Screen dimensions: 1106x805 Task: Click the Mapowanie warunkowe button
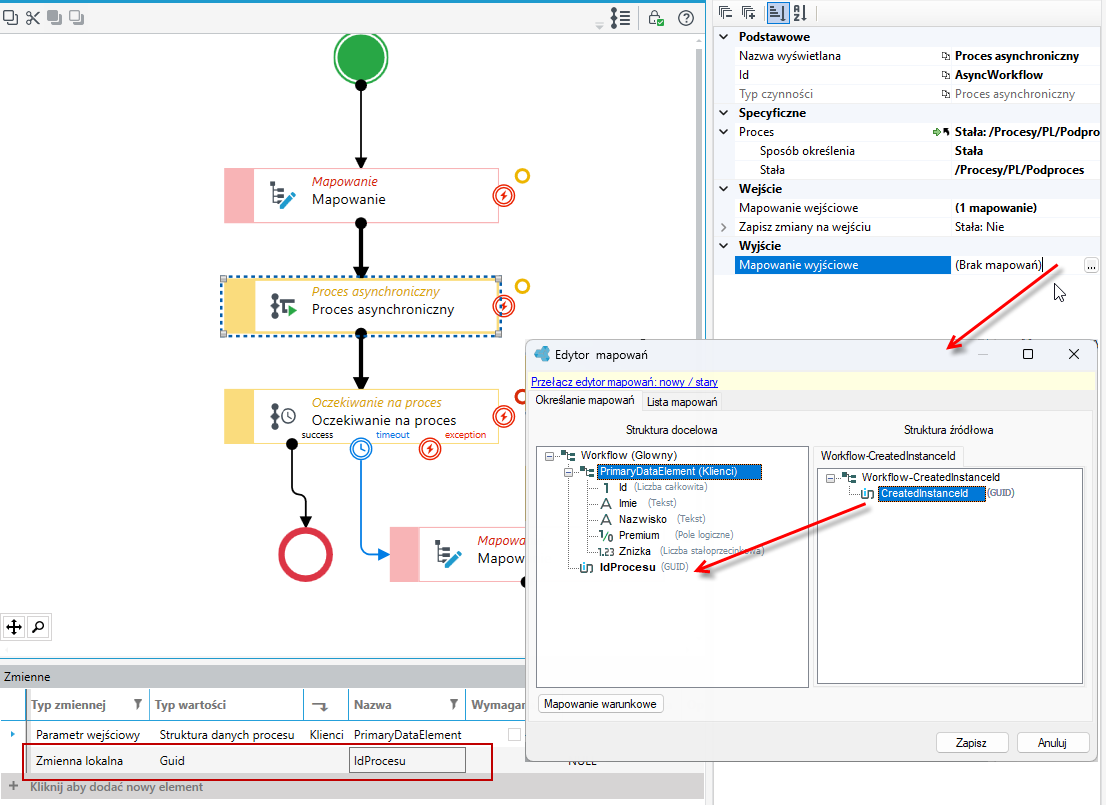click(600, 704)
